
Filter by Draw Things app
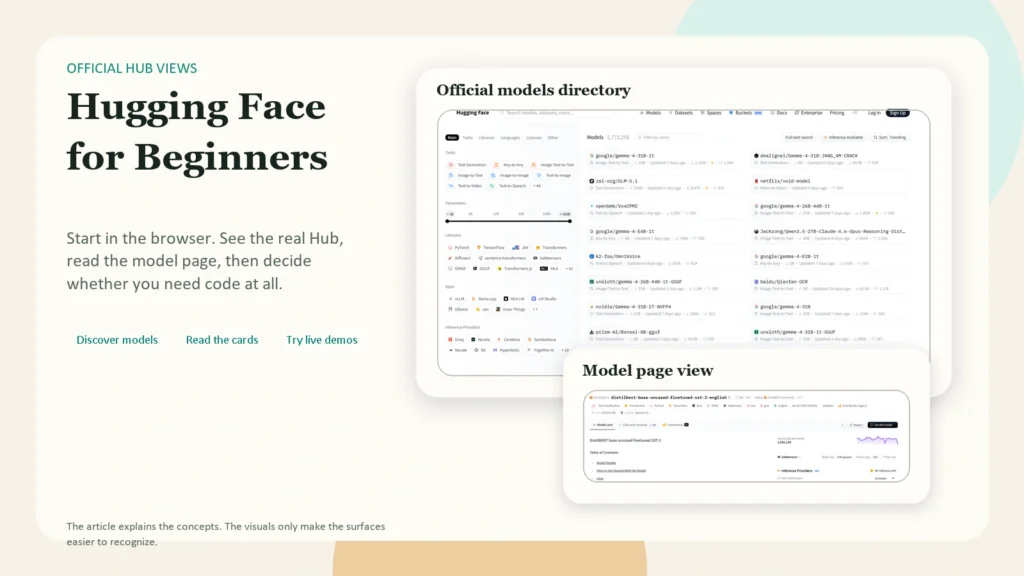[511, 309]
